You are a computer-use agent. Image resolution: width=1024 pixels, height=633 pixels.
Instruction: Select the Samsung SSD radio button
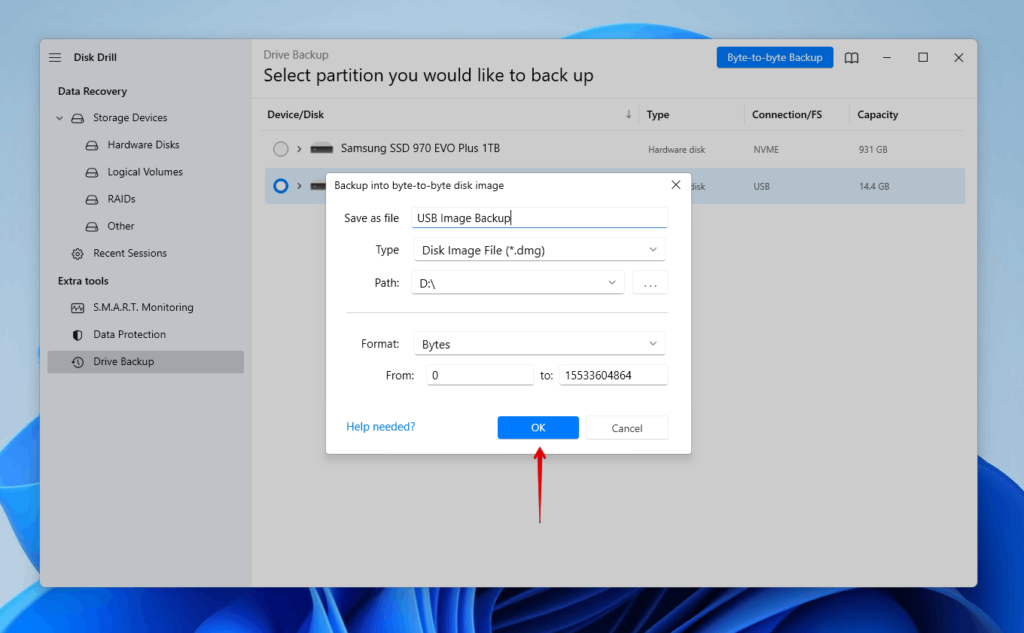click(x=280, y=148)
